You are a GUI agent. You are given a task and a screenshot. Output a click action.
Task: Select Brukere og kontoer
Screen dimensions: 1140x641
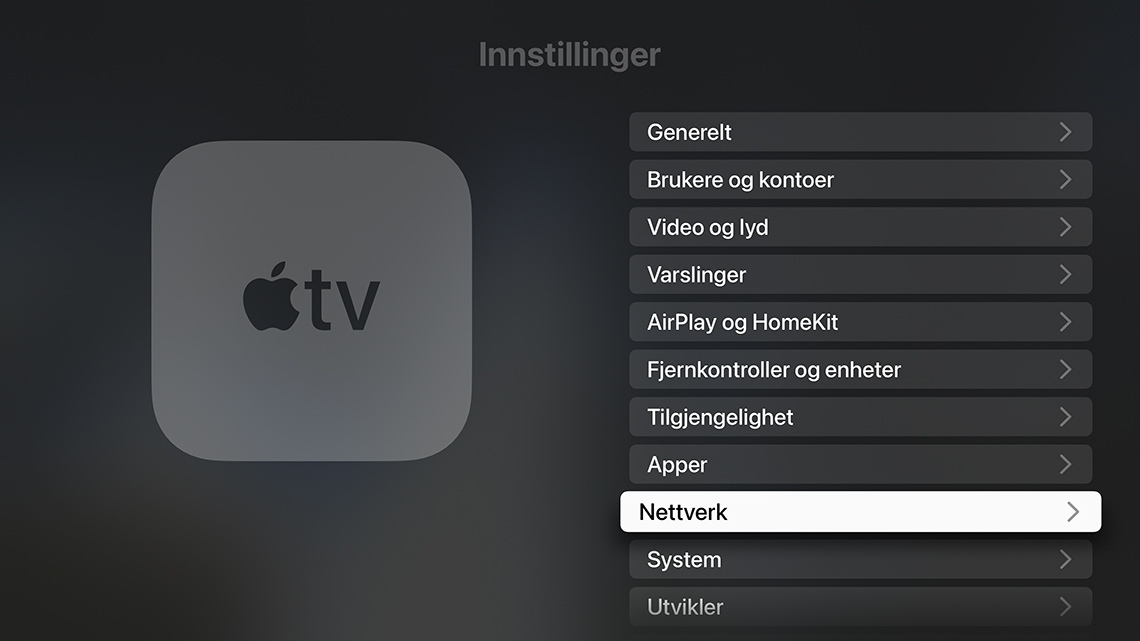860,180
